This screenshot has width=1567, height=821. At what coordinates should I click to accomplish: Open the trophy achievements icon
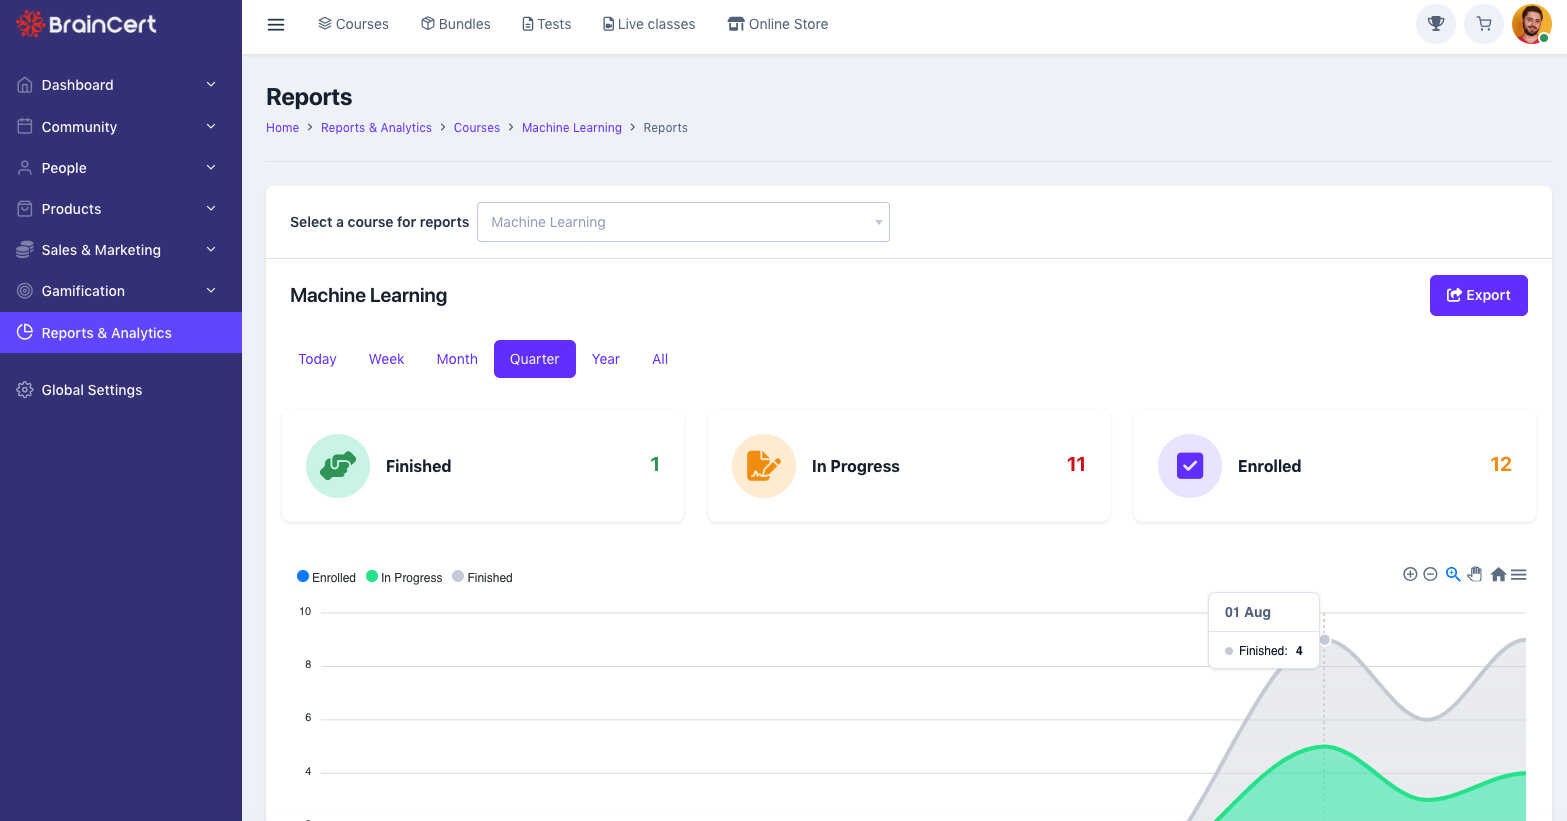[x=1436, y=24]
